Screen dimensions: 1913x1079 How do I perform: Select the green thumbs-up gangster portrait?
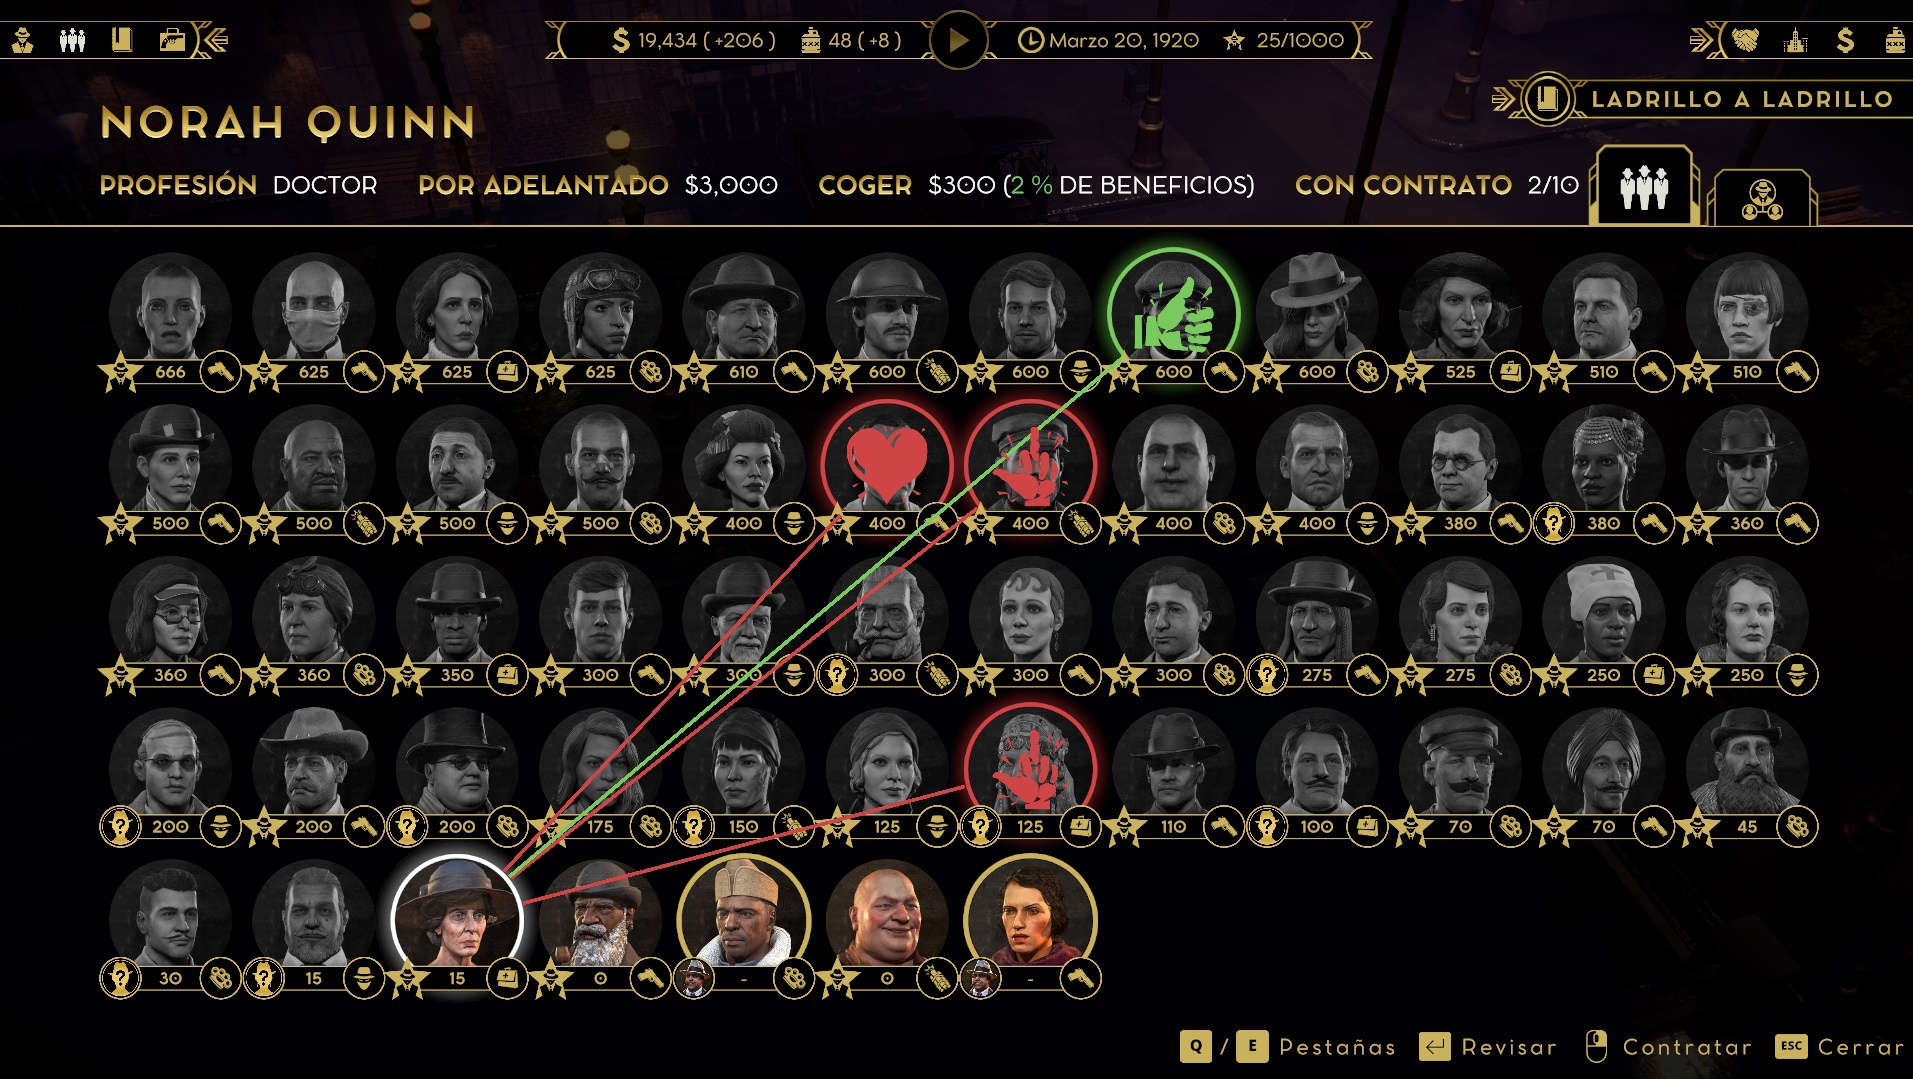(1173, 314)
